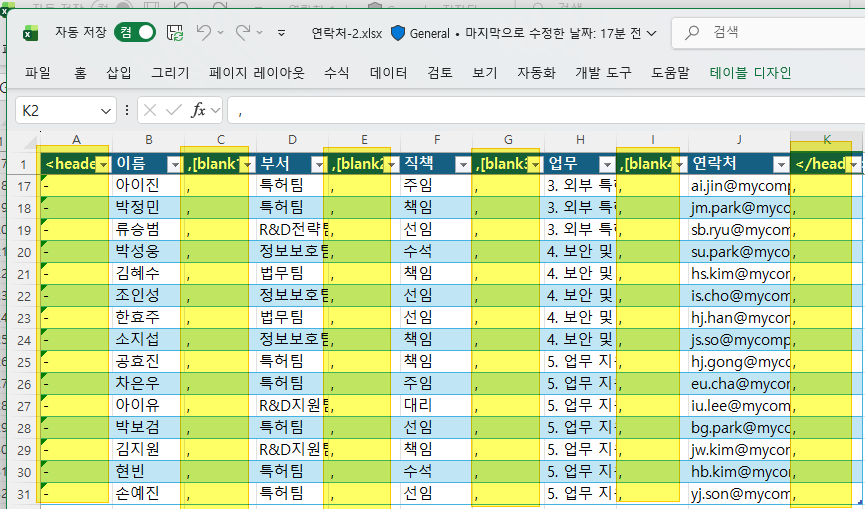Open Customize Quick Access Toolbar dropdown
Image resolution: width=865 pixels, height=509 pixels.
click(281, 33)
